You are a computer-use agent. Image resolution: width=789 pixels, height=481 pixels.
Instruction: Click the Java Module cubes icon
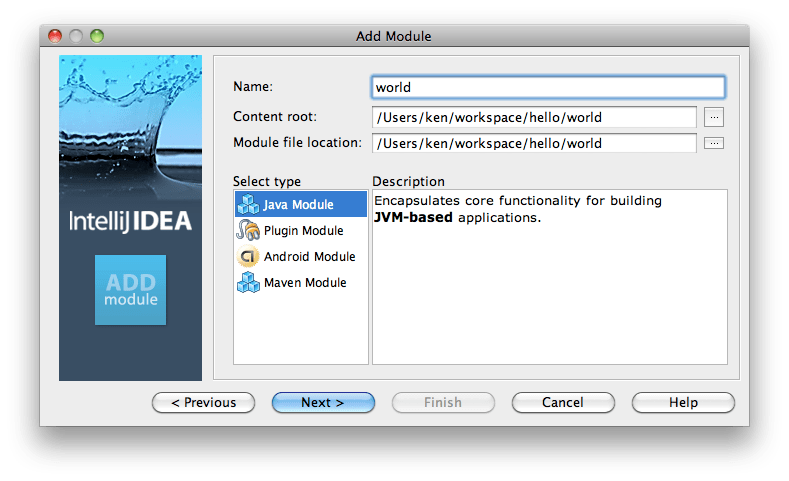(248, 204)
